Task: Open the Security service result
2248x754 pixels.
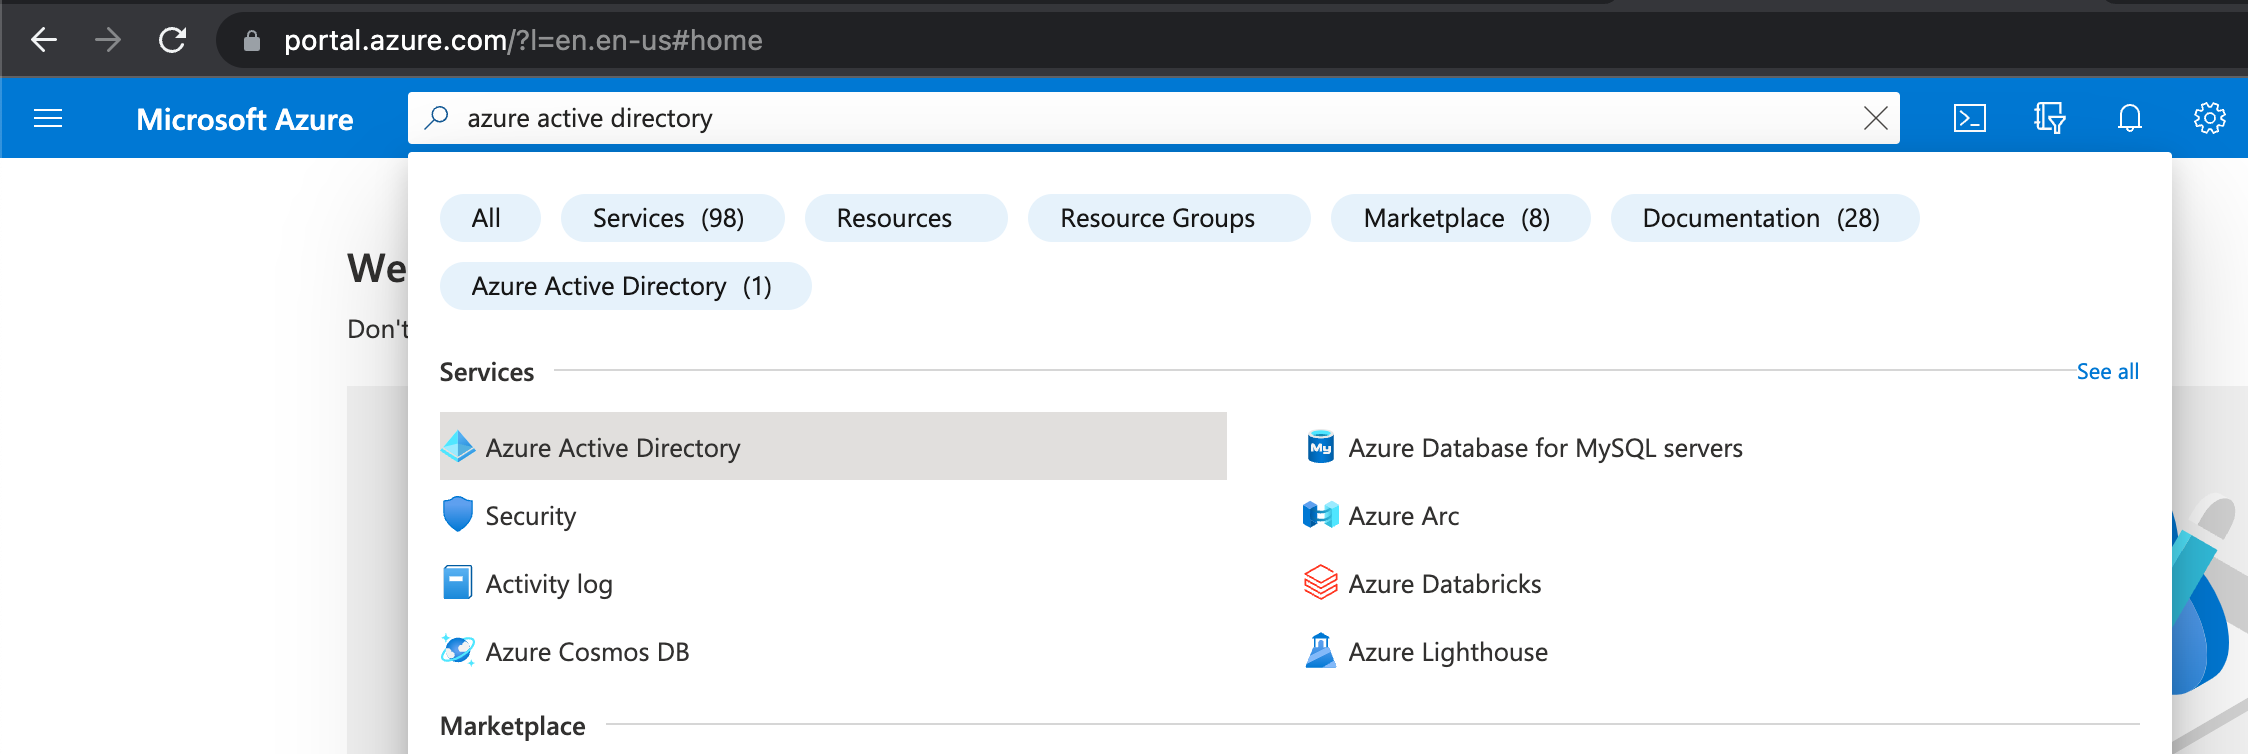Action: coord(530,515)
